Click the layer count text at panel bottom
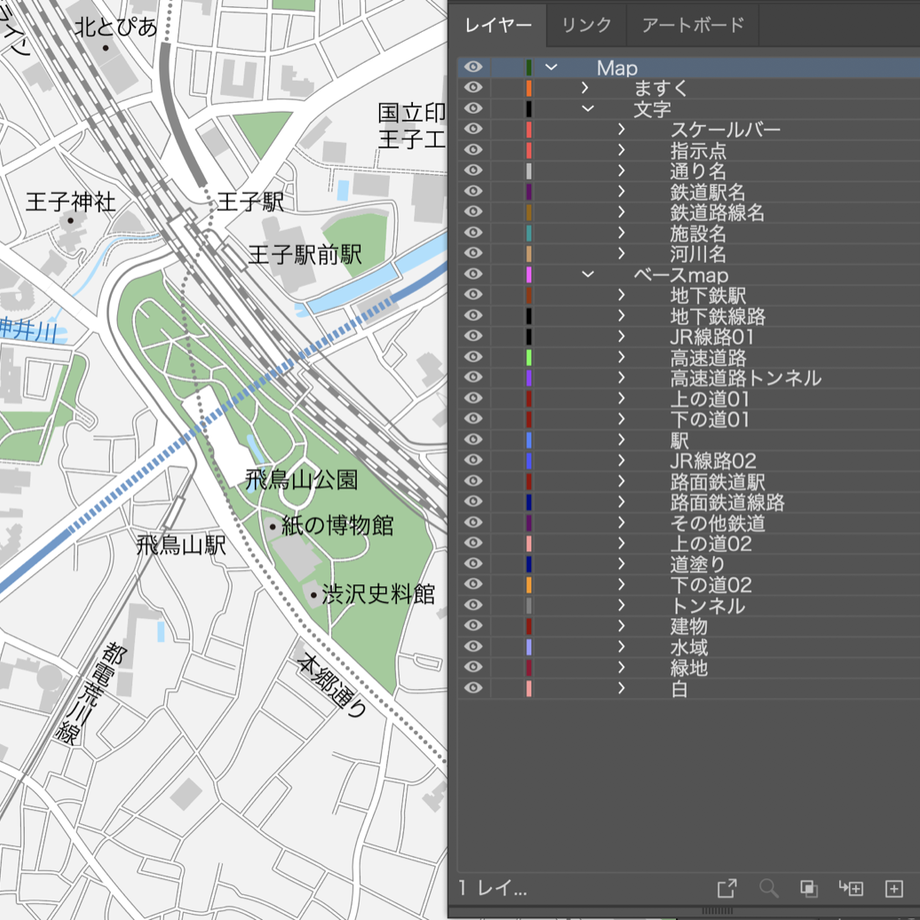 coord(492,888)
